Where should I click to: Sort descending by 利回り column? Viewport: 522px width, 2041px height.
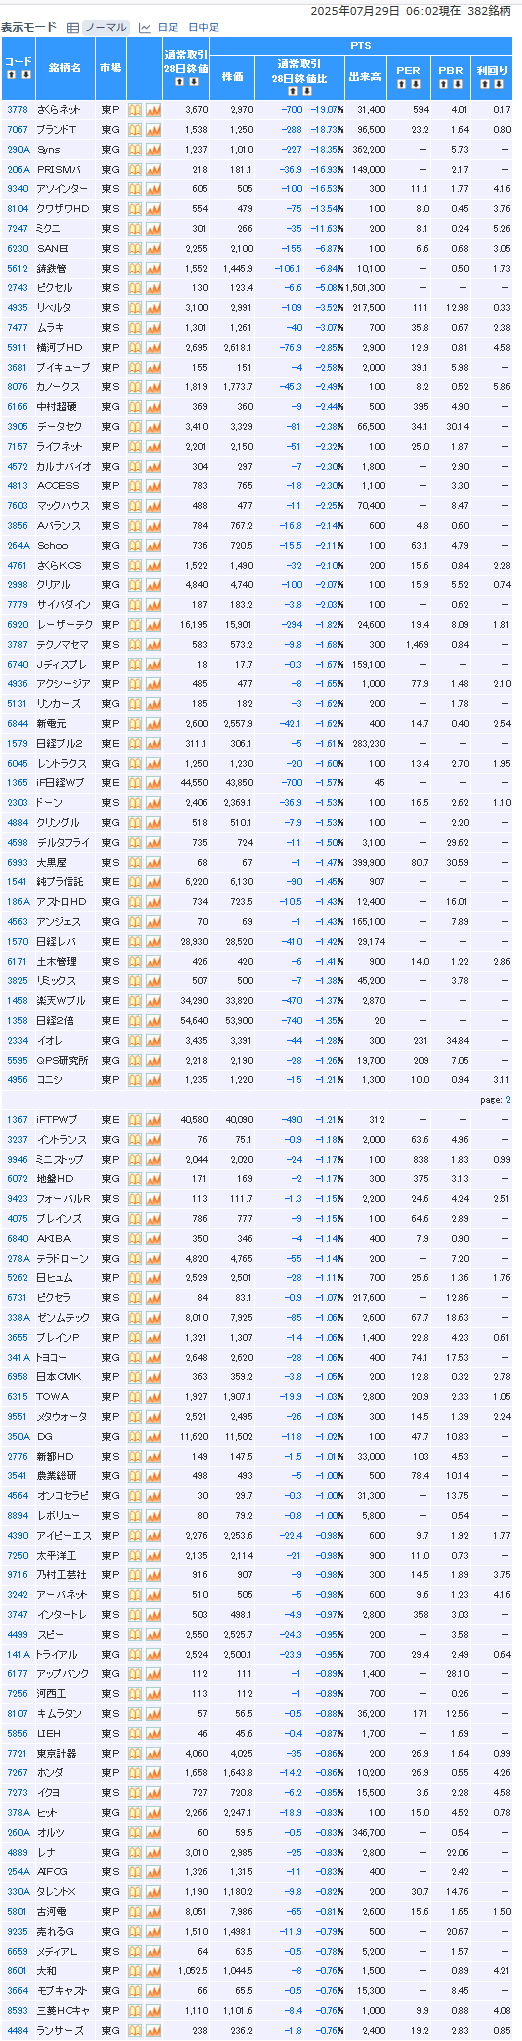click(x=498, y=83)
